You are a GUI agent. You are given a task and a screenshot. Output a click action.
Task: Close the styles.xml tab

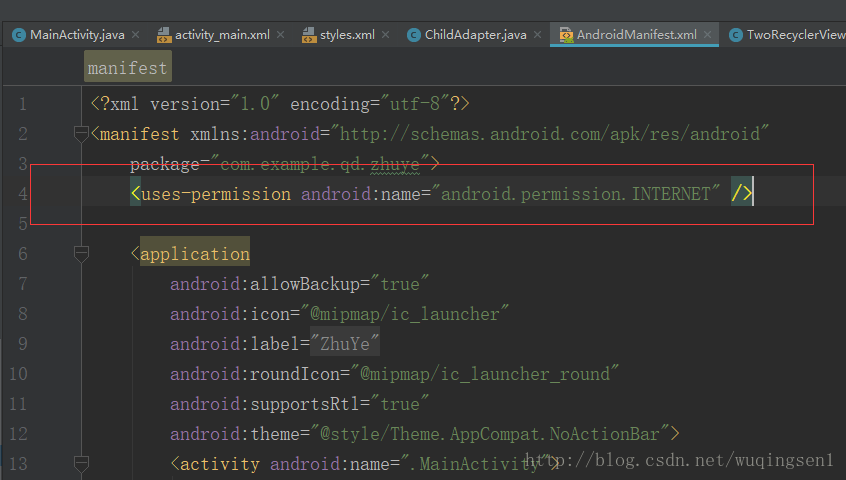(385, 35)
